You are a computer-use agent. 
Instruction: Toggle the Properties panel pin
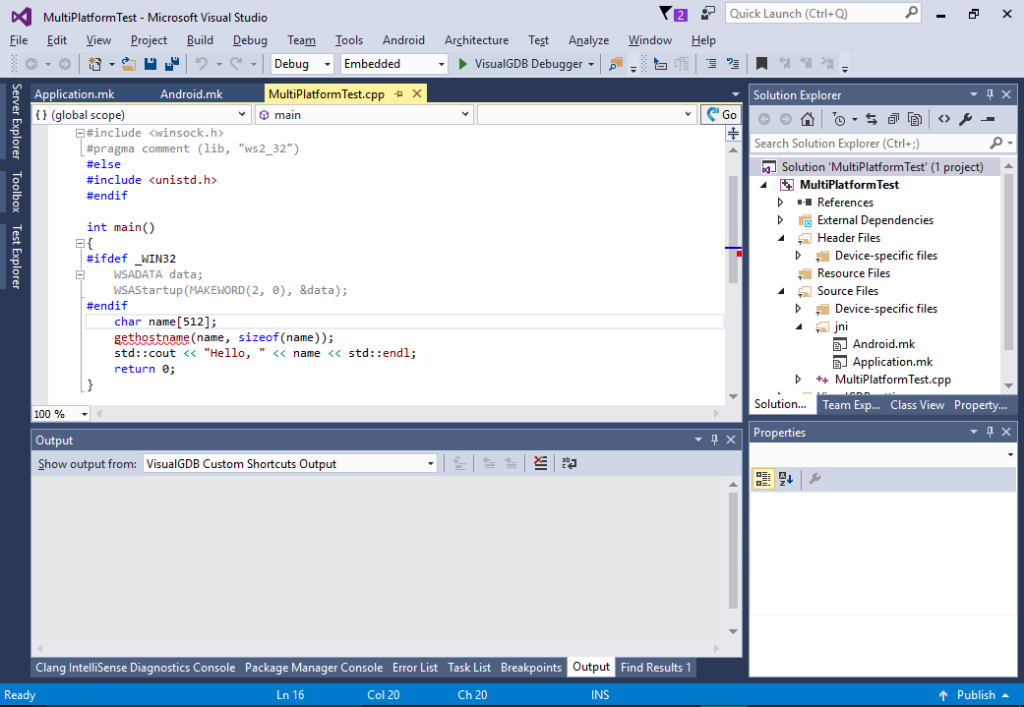click(989, 431)
